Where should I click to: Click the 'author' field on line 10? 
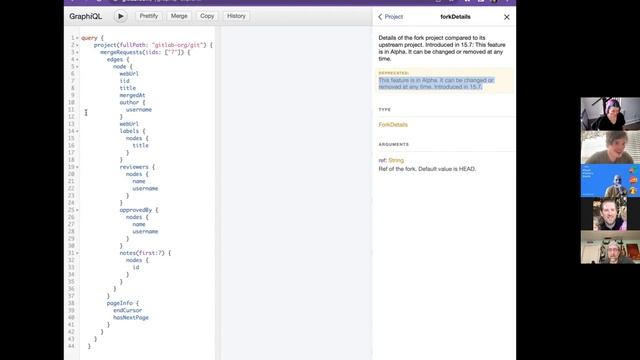tap(129, 102)
